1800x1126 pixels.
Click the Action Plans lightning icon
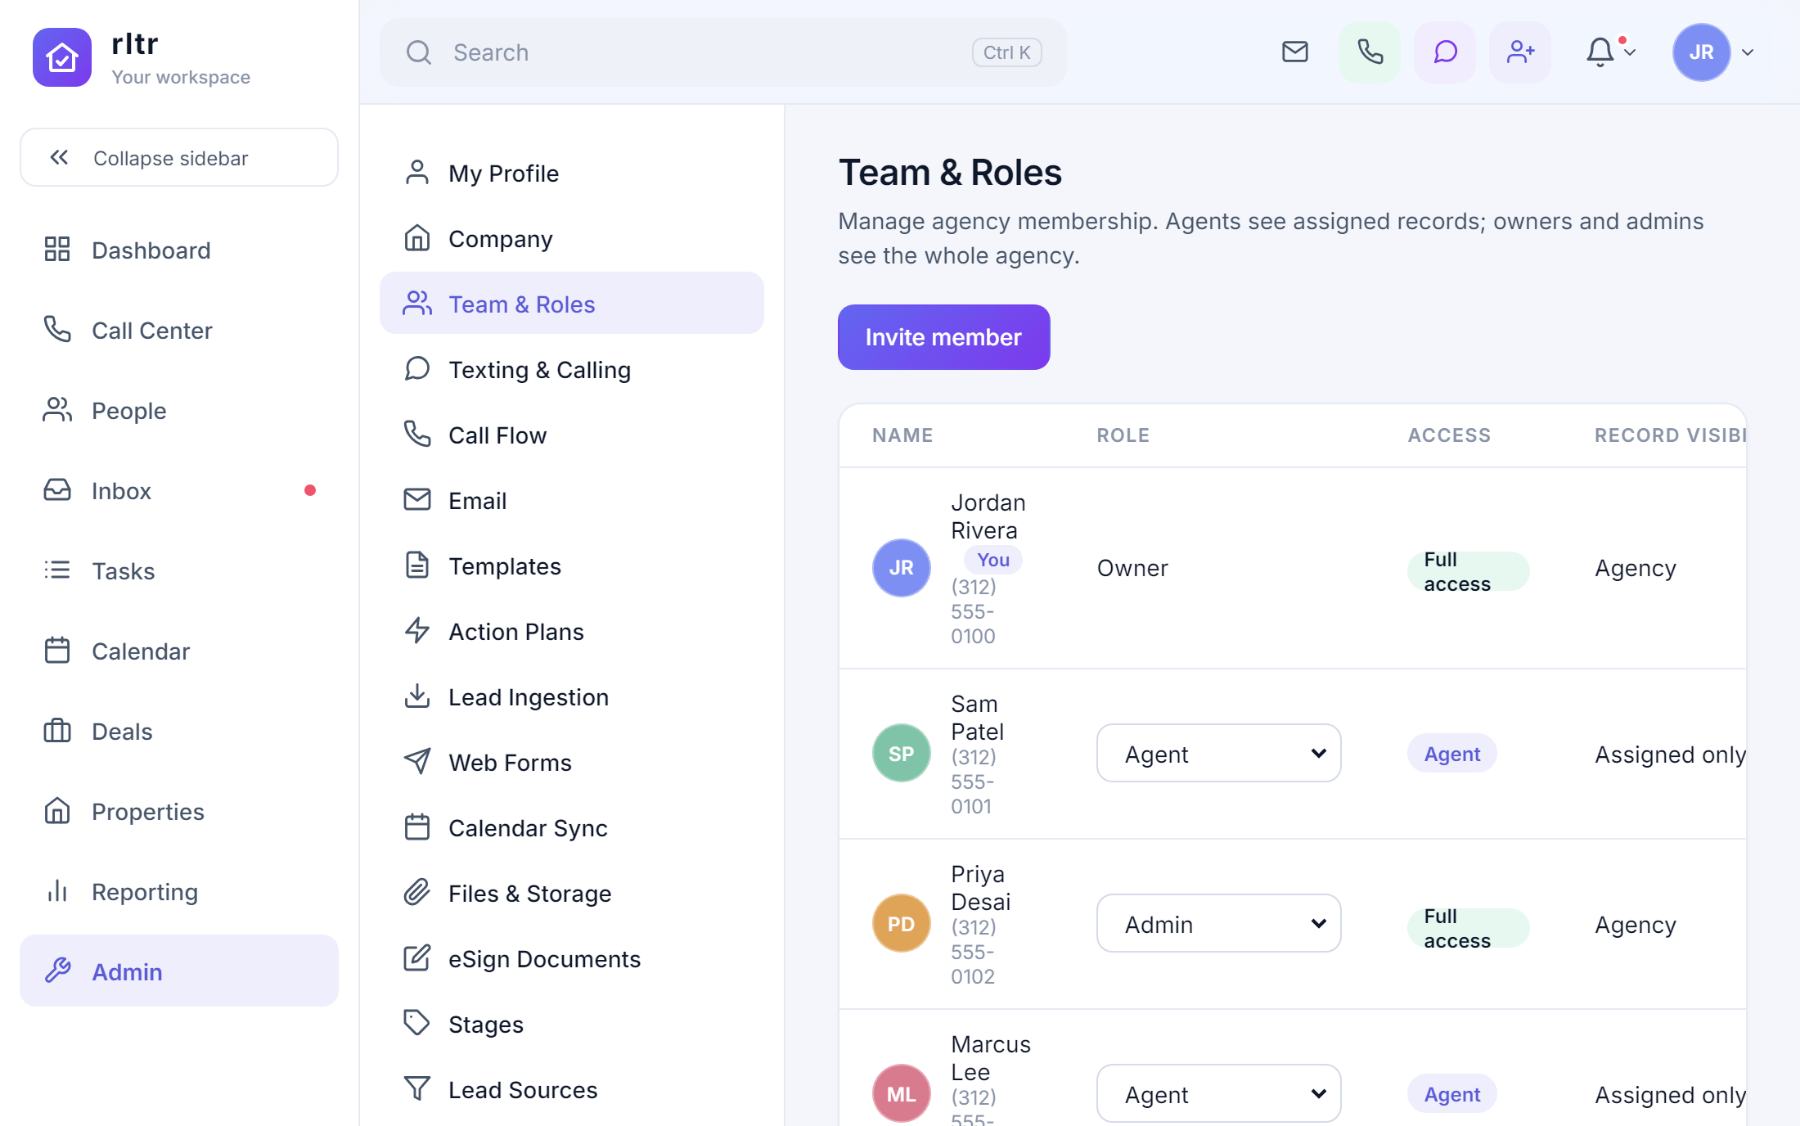coord(417,630)
